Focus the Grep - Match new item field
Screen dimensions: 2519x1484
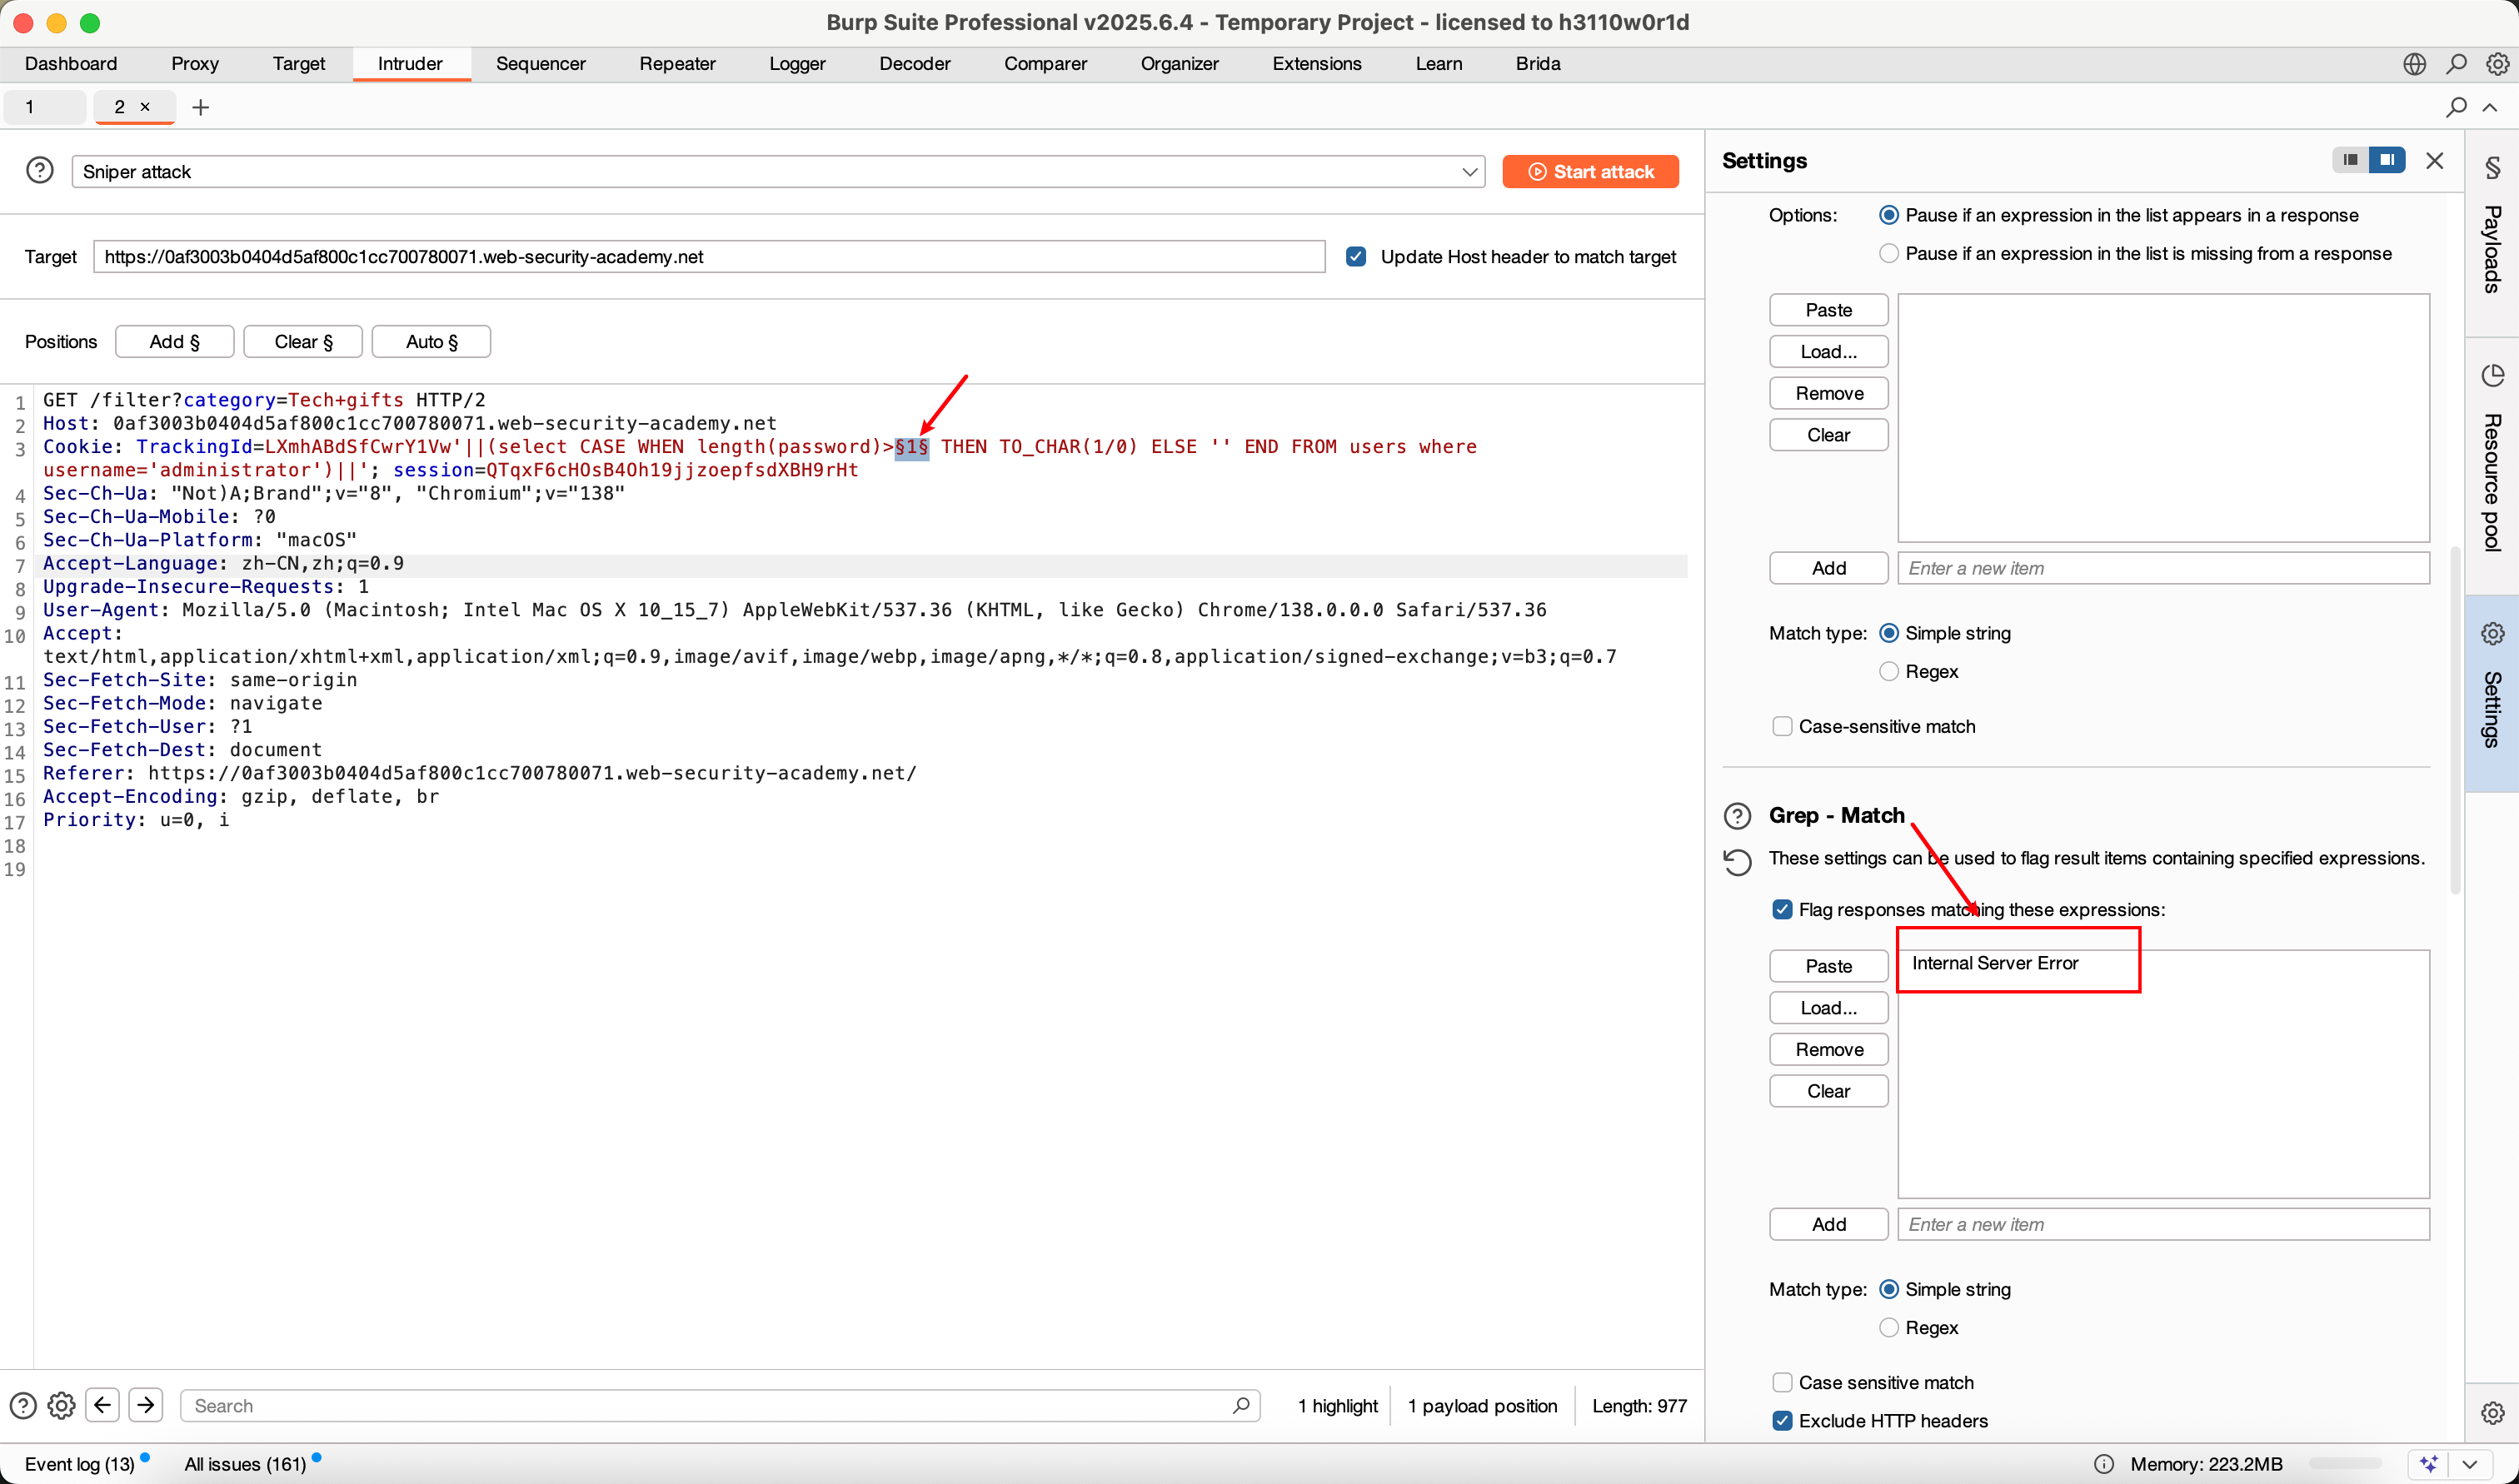click(2163, 1225)
